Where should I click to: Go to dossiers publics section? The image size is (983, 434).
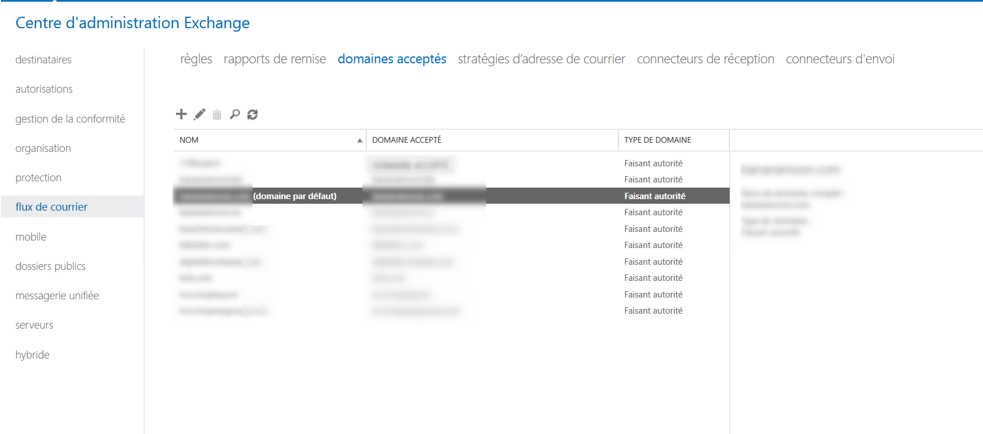50,266
